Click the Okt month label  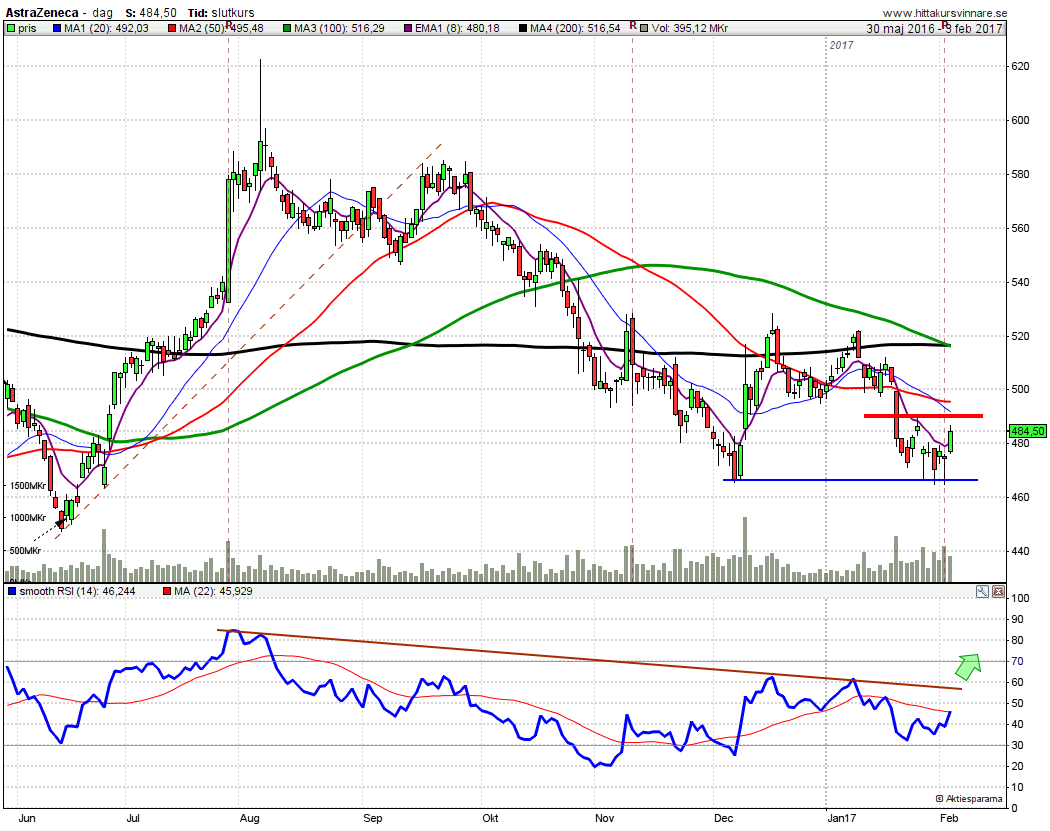pos(490,818)
